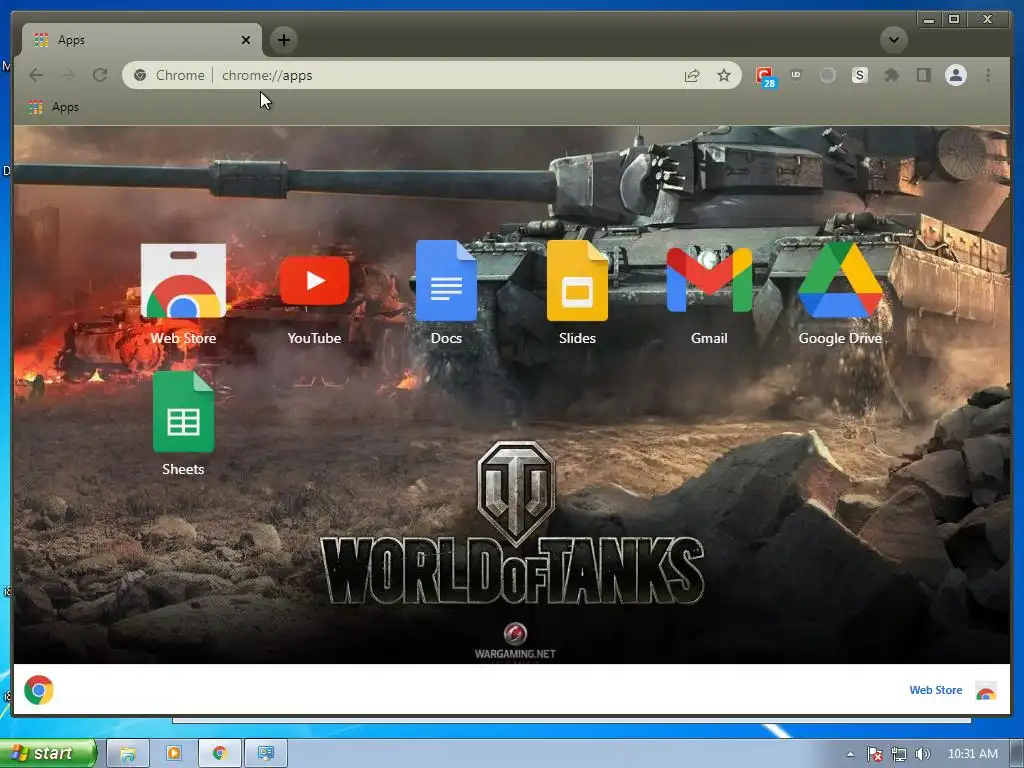This screenshot has width=1024, height=768.
Task: Open the Docs app
Action: coord(446,293)
